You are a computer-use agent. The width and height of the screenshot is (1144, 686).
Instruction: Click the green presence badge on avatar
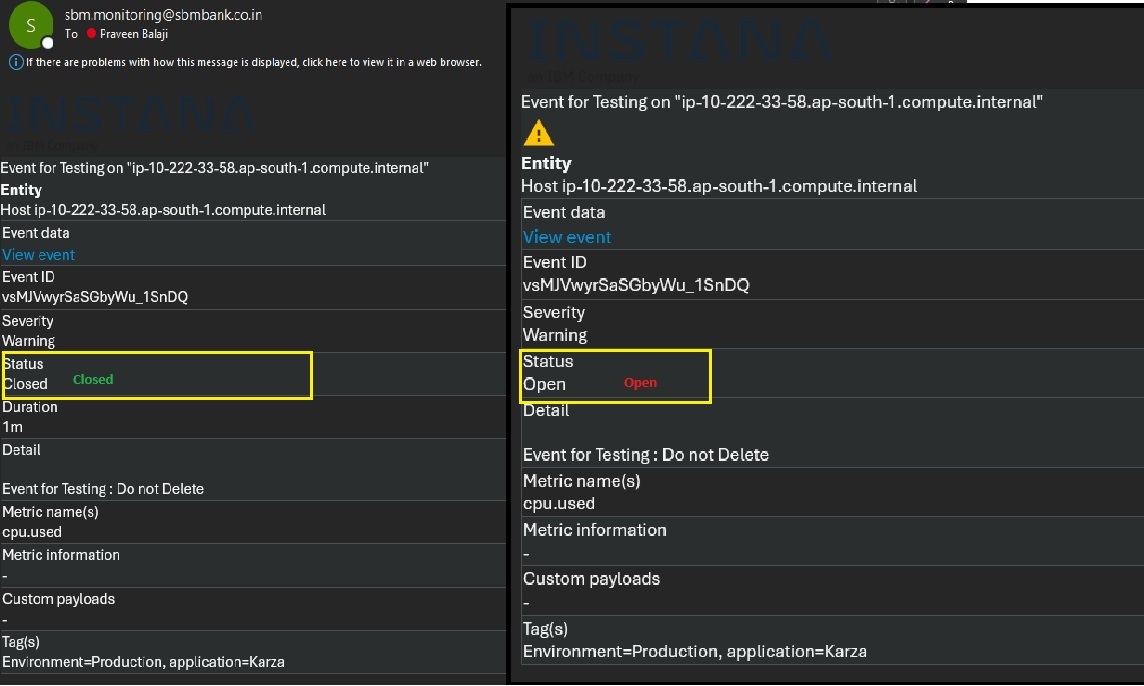tap(47, 43)
